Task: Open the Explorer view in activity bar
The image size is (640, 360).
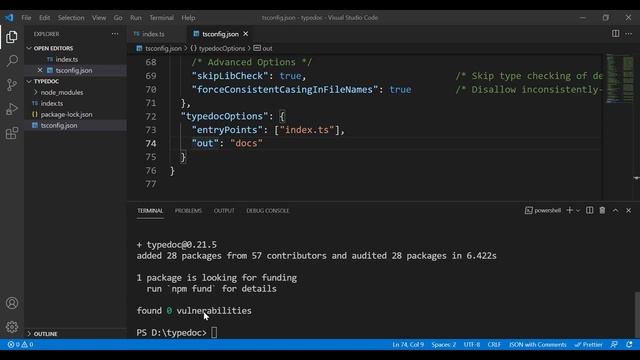Action: click(12, 37)
